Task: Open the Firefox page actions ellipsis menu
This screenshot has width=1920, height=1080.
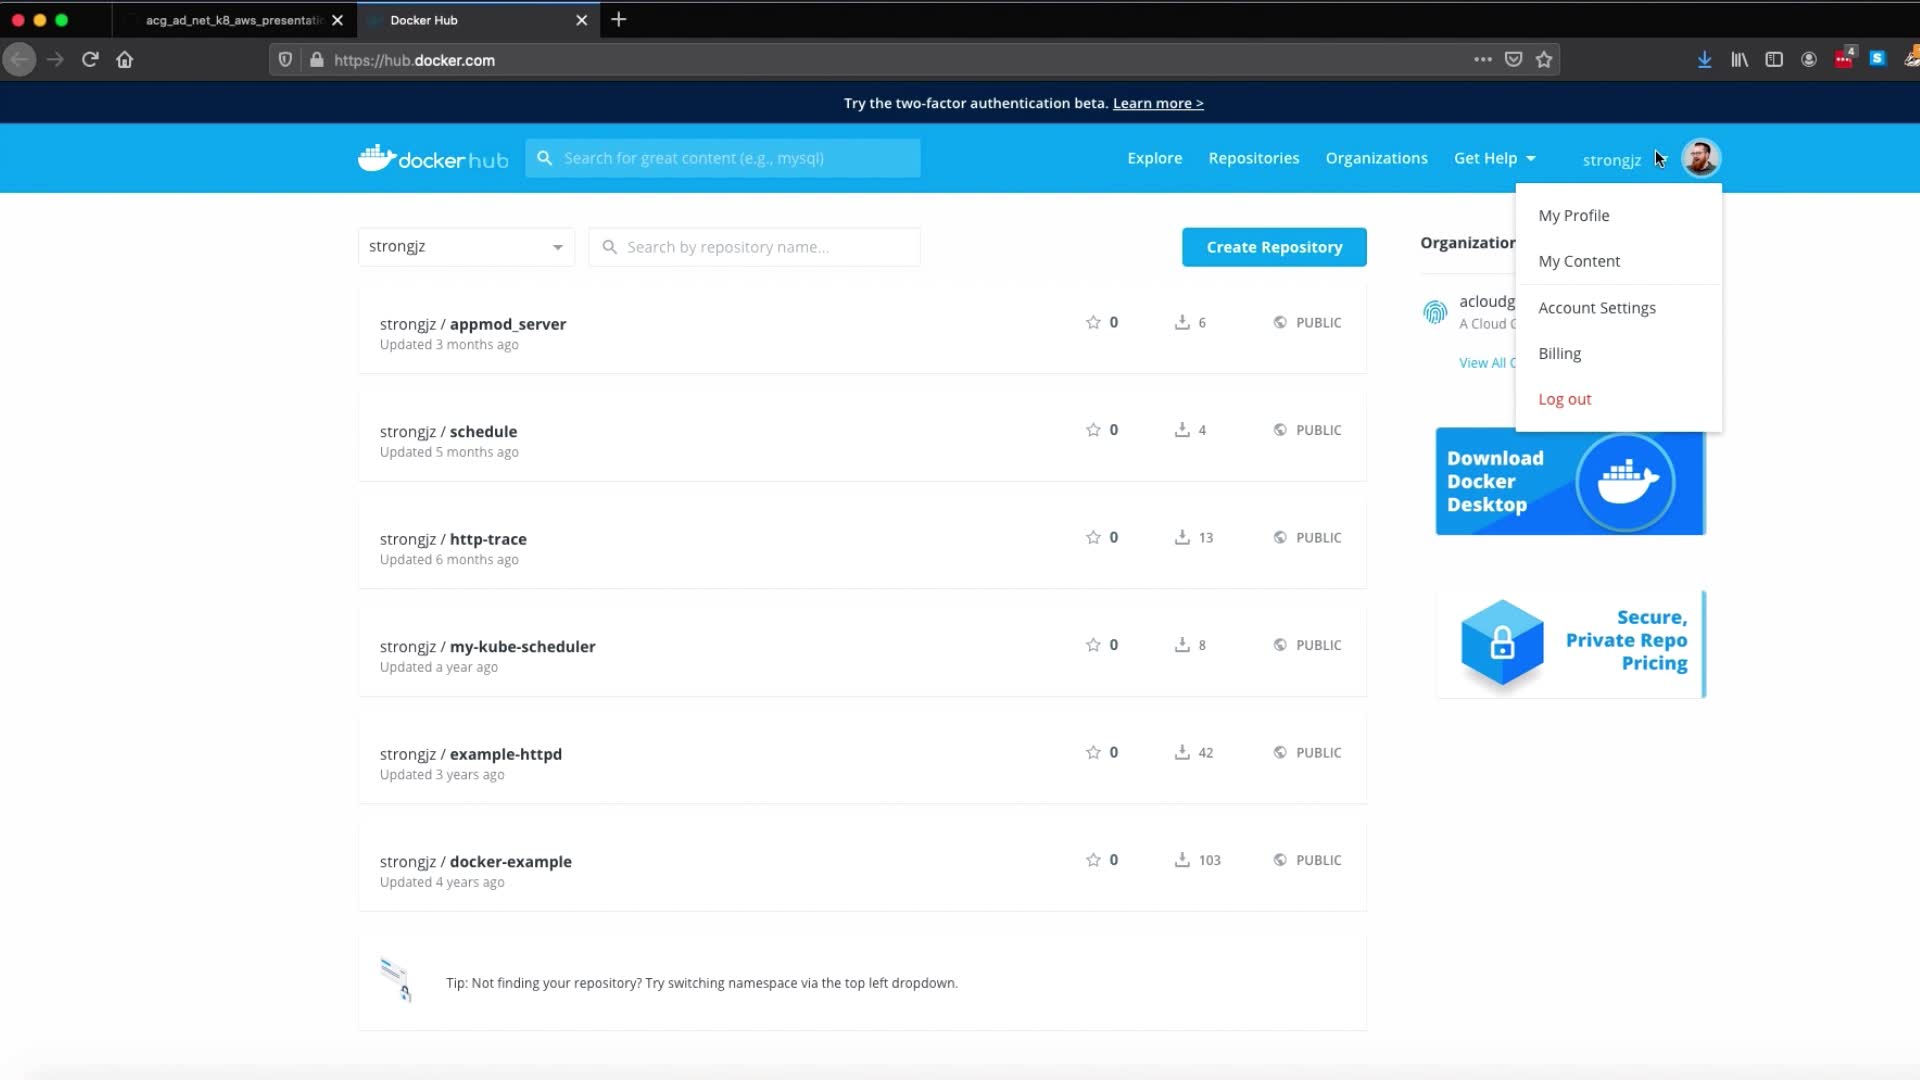Action: pyautogui.click(x=1483, y=60)
